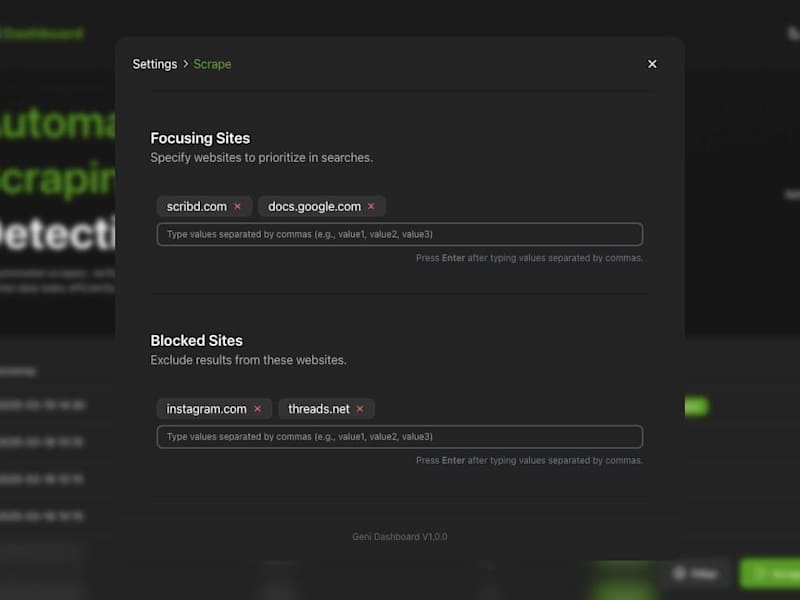Click the Focusing Sites heading
Screen dimensions: 800x600
pyautogui.click(x=200, y=138)
